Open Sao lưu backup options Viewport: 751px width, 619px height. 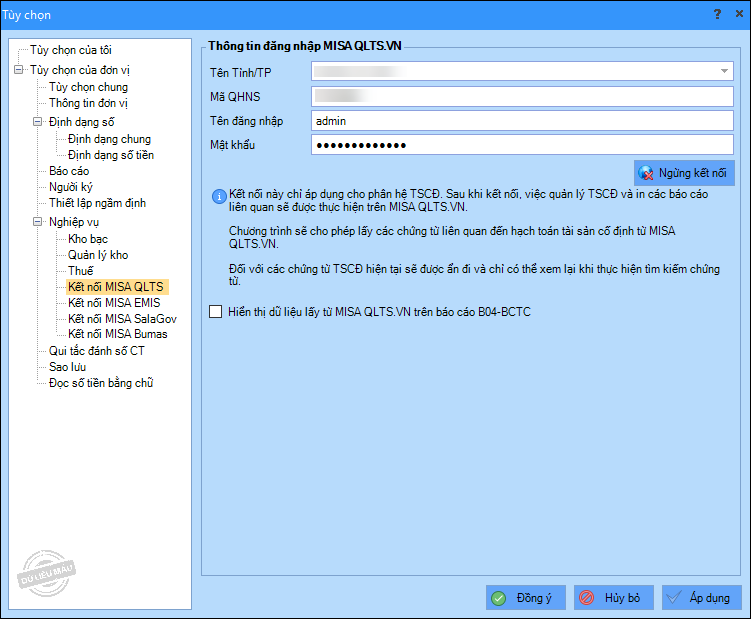68,367
